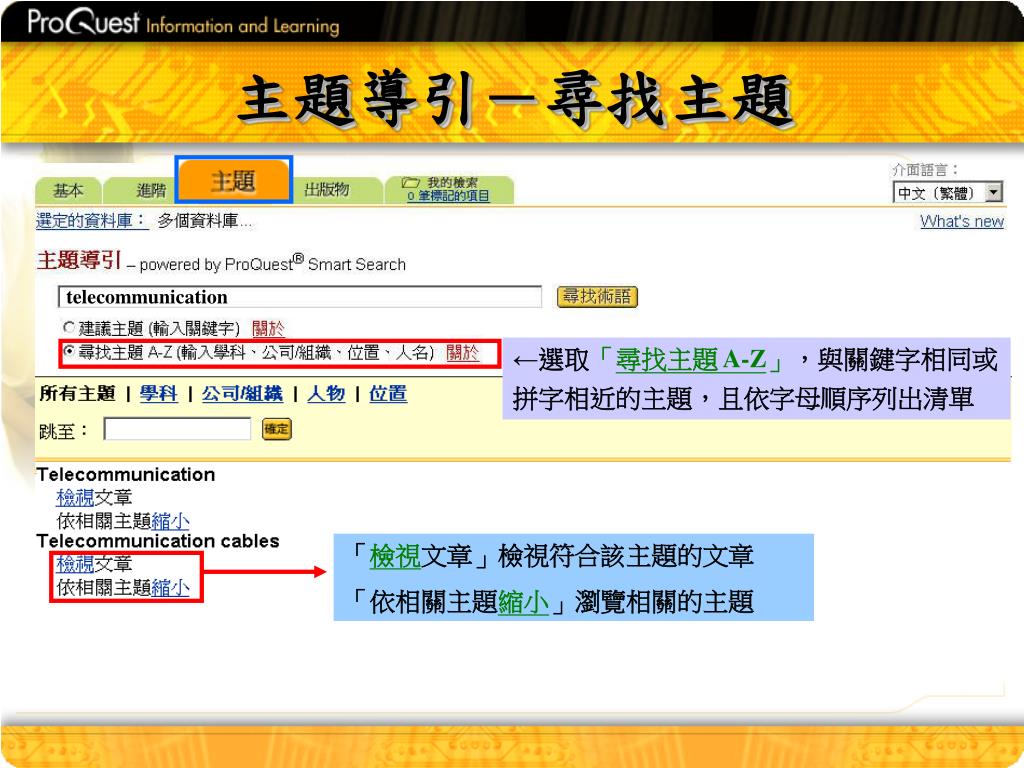Click the 尋找術語 button

[597, 296]
